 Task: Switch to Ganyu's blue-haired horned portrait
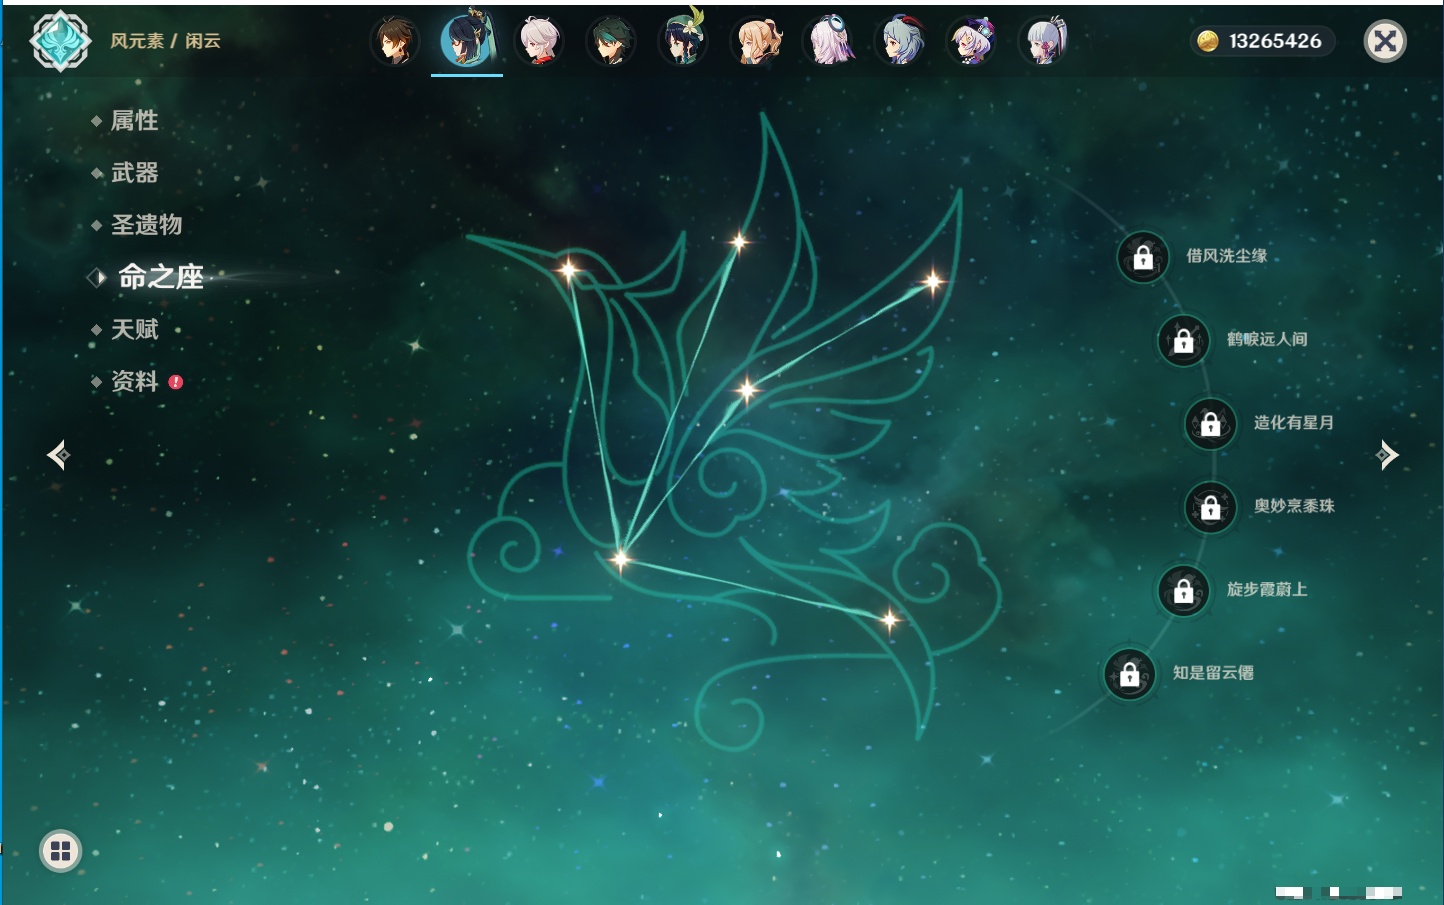point(900,41)
